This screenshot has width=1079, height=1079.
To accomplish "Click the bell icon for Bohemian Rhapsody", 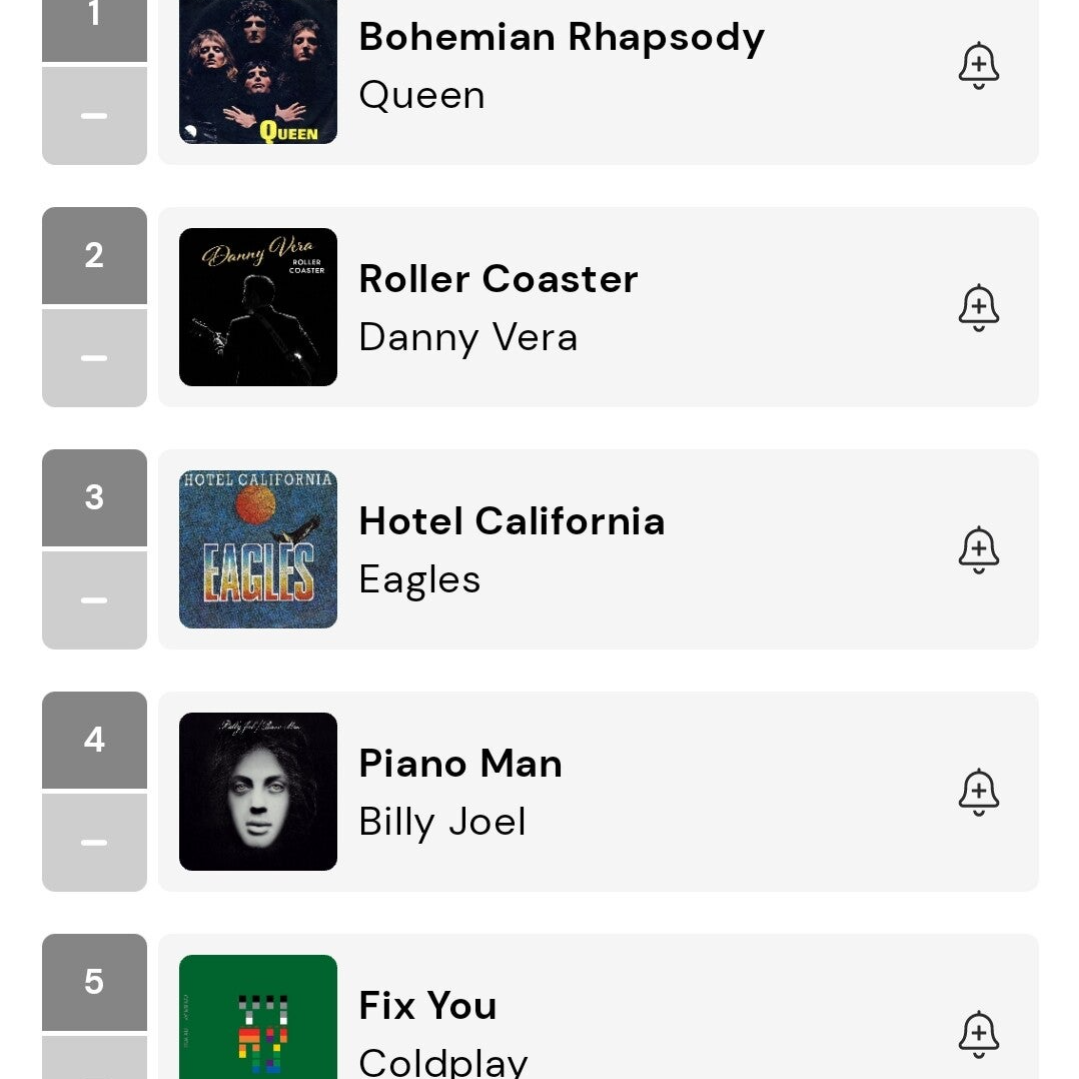I will tap(978, 66).
